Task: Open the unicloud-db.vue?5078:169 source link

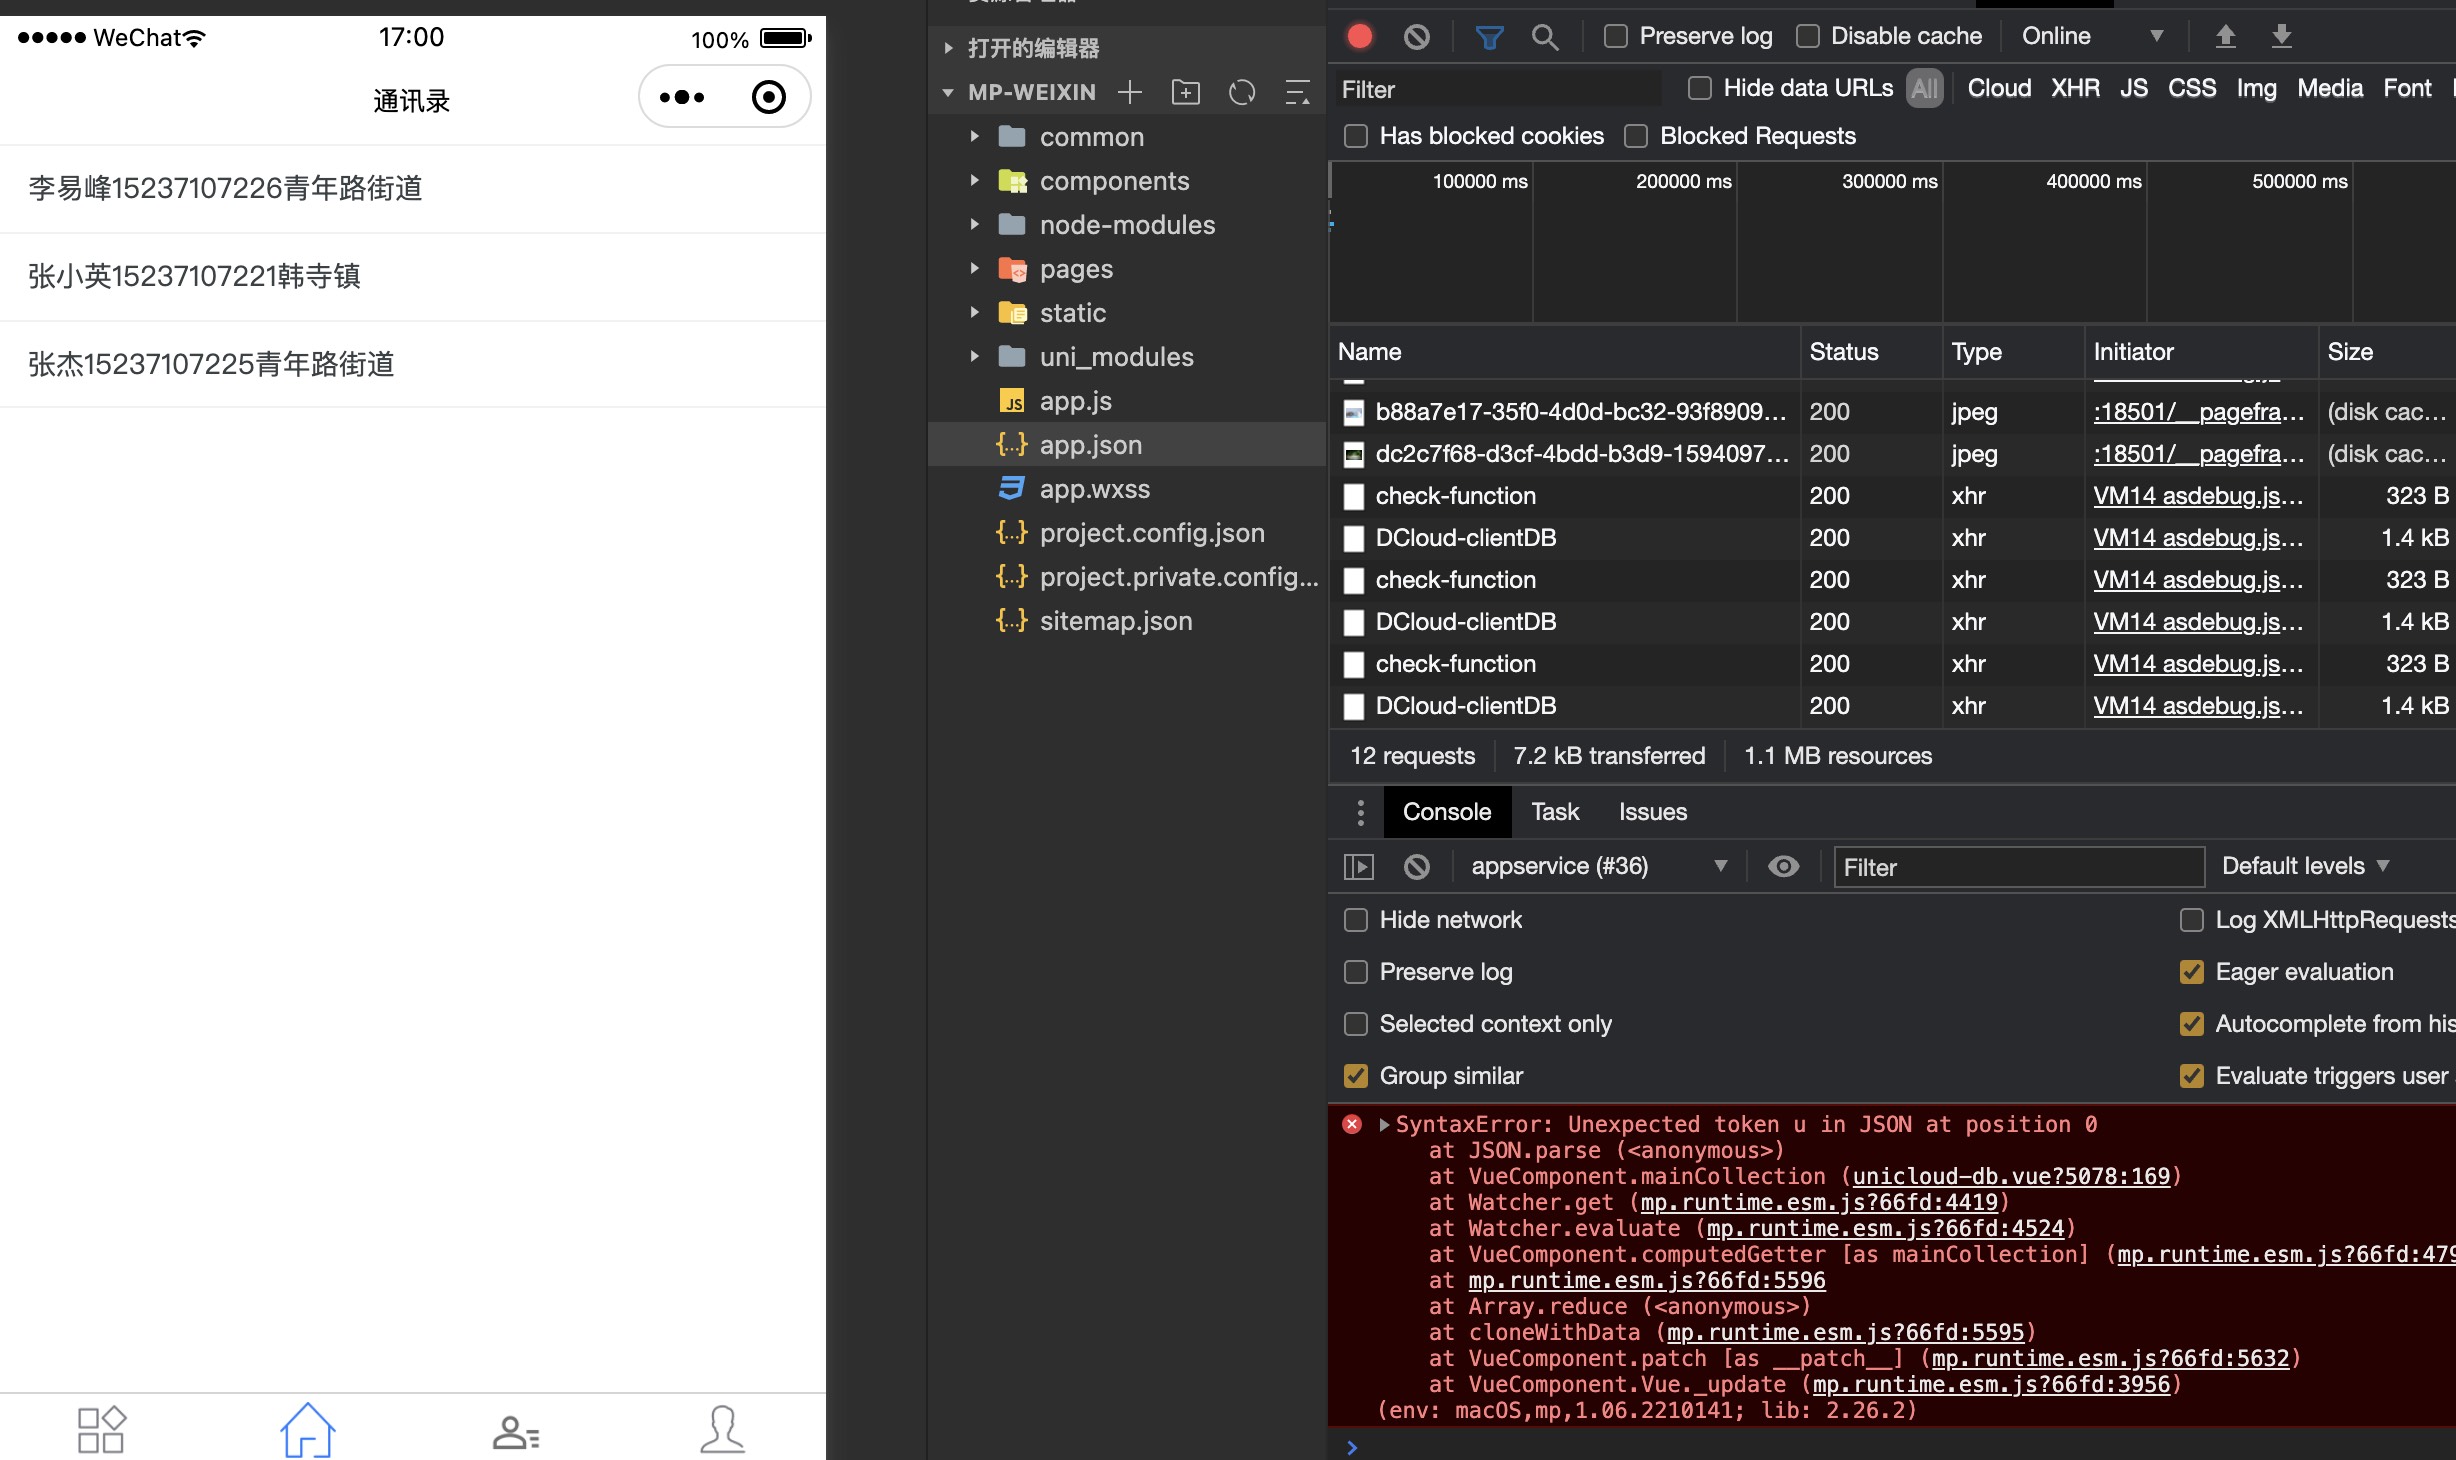Action: [2011, 1176]
